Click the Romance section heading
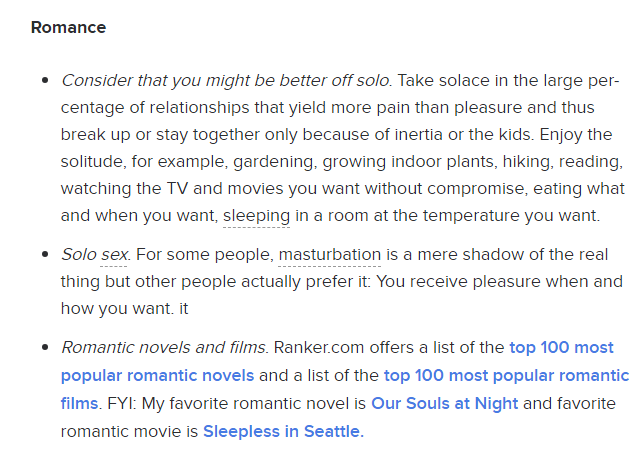Viewport: 640px width, 468px height. pos(68,28)
